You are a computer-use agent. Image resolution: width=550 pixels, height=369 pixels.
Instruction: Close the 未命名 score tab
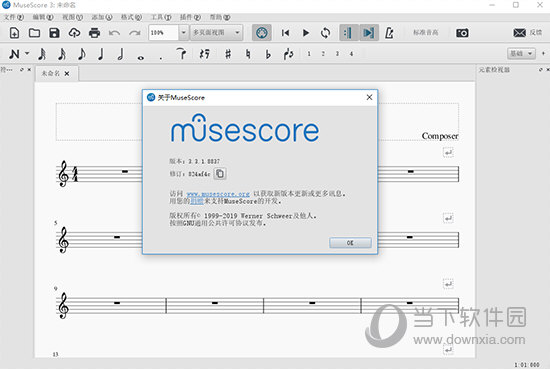(x=67, y=73)
